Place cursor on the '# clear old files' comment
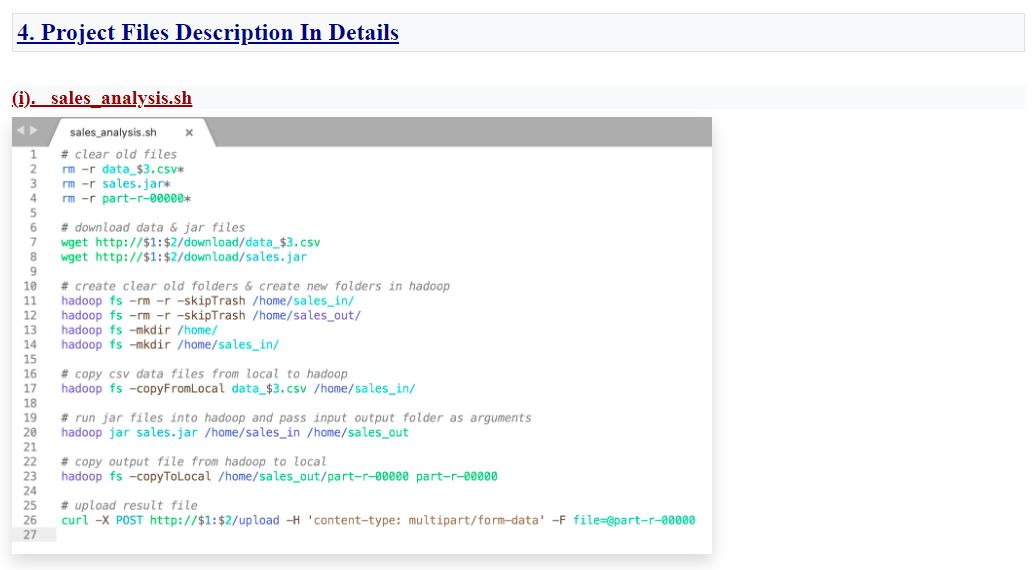 [x=118, y=155]
